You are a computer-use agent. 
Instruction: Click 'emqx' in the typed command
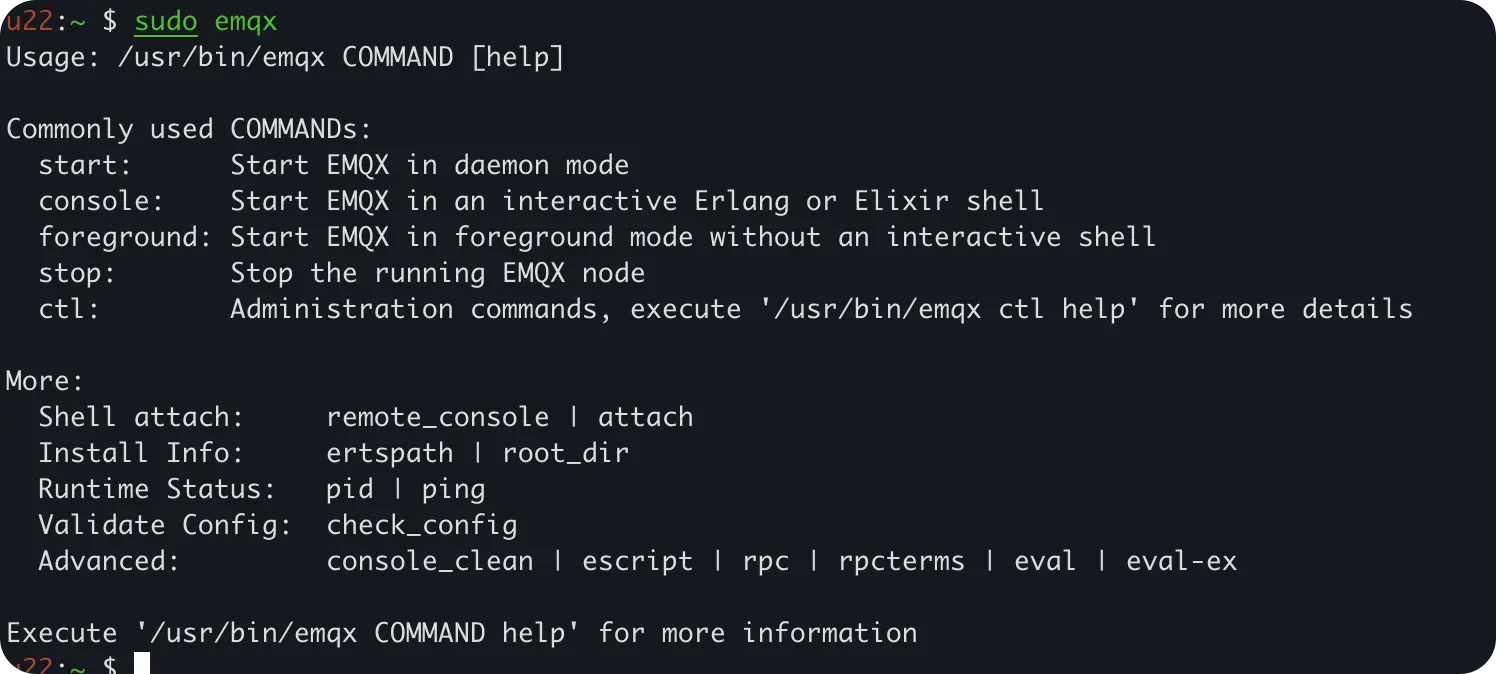[246, 21]
